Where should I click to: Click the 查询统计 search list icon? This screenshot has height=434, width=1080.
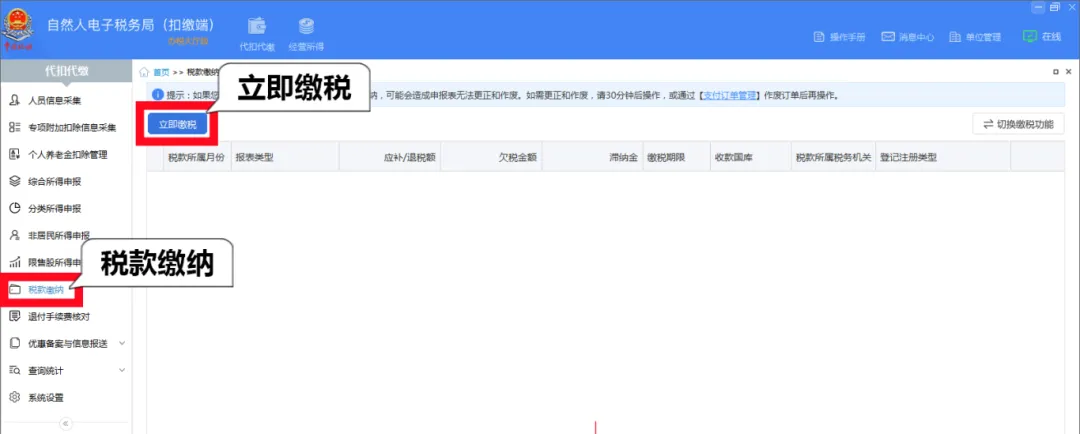point(14,371)
